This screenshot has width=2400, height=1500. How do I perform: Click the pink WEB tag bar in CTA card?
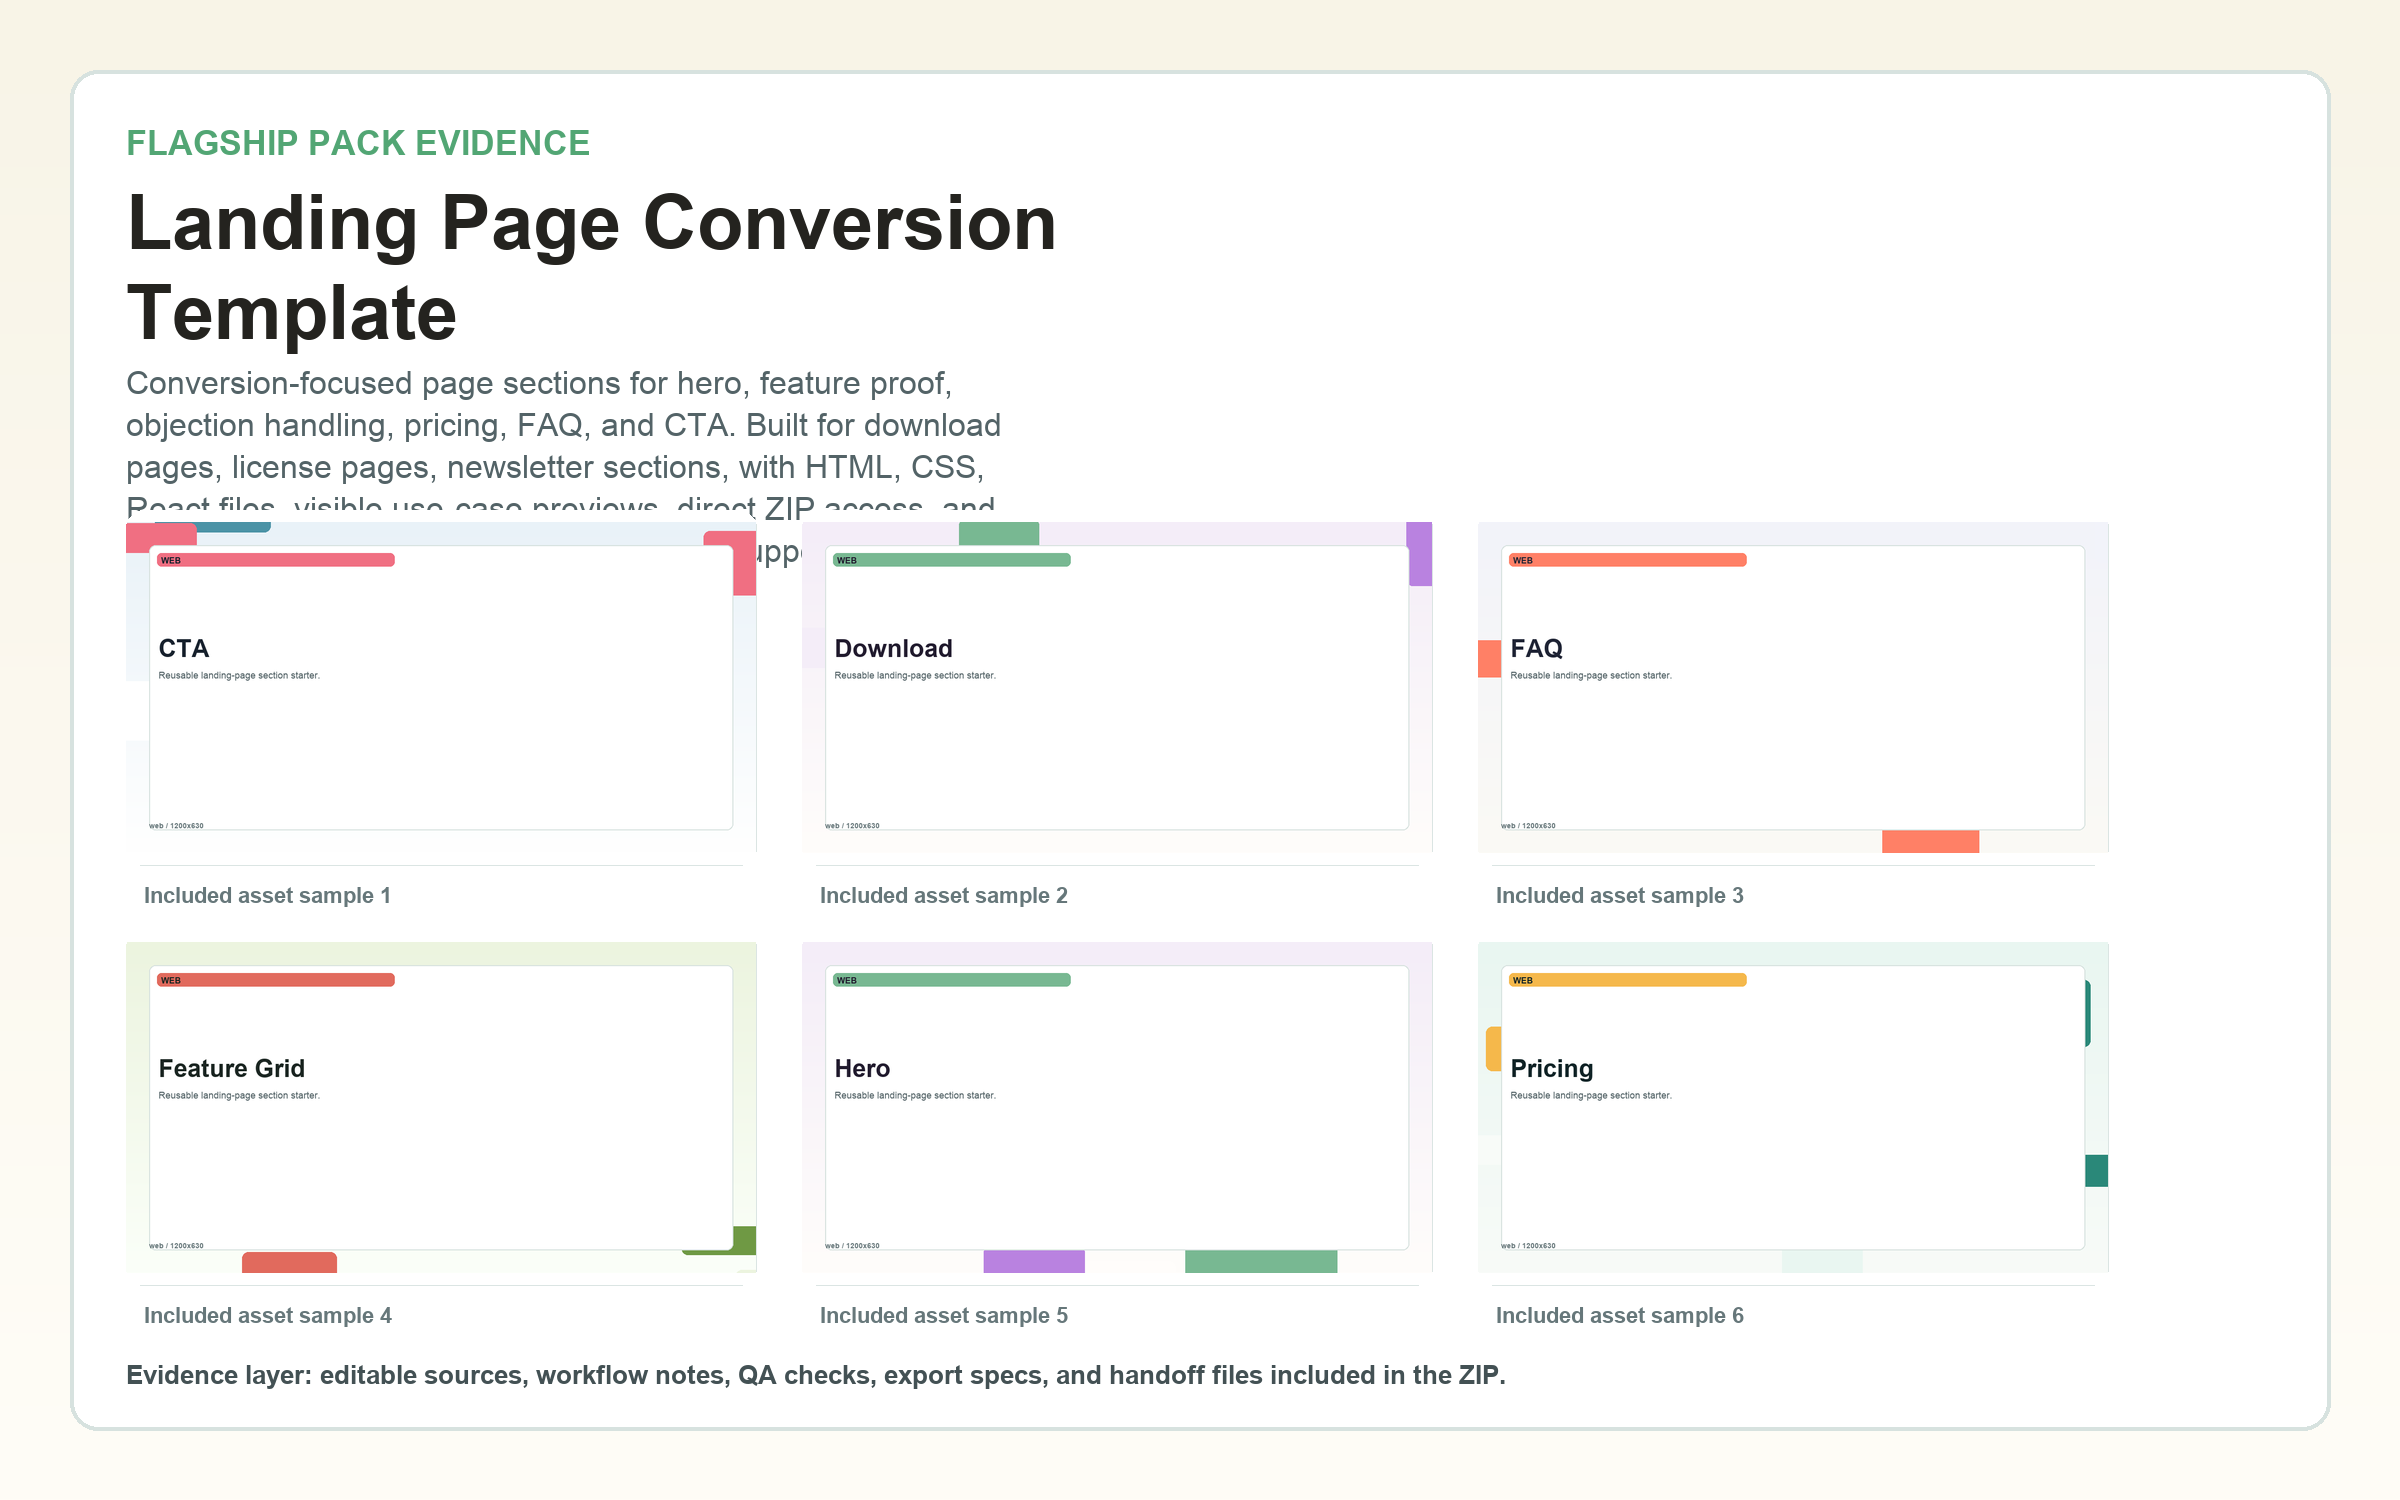pyautogui.click(x=276, y=560)
